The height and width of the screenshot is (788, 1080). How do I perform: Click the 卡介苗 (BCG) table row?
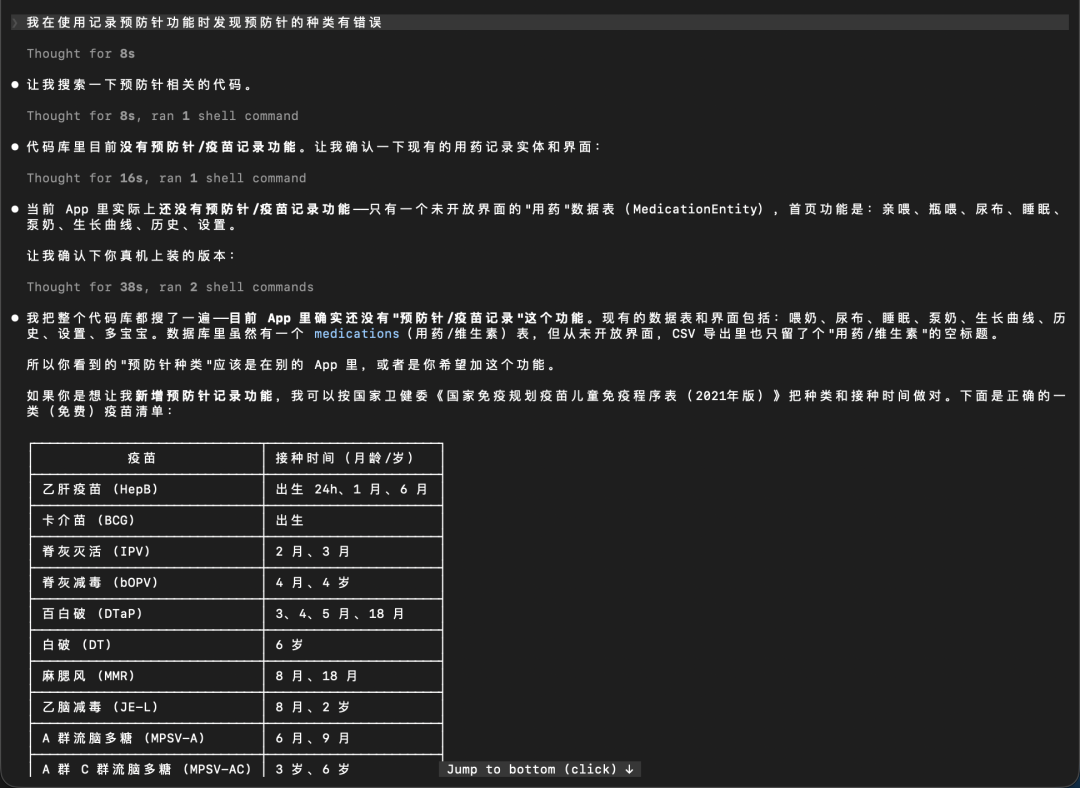click(x=236, y=520)
